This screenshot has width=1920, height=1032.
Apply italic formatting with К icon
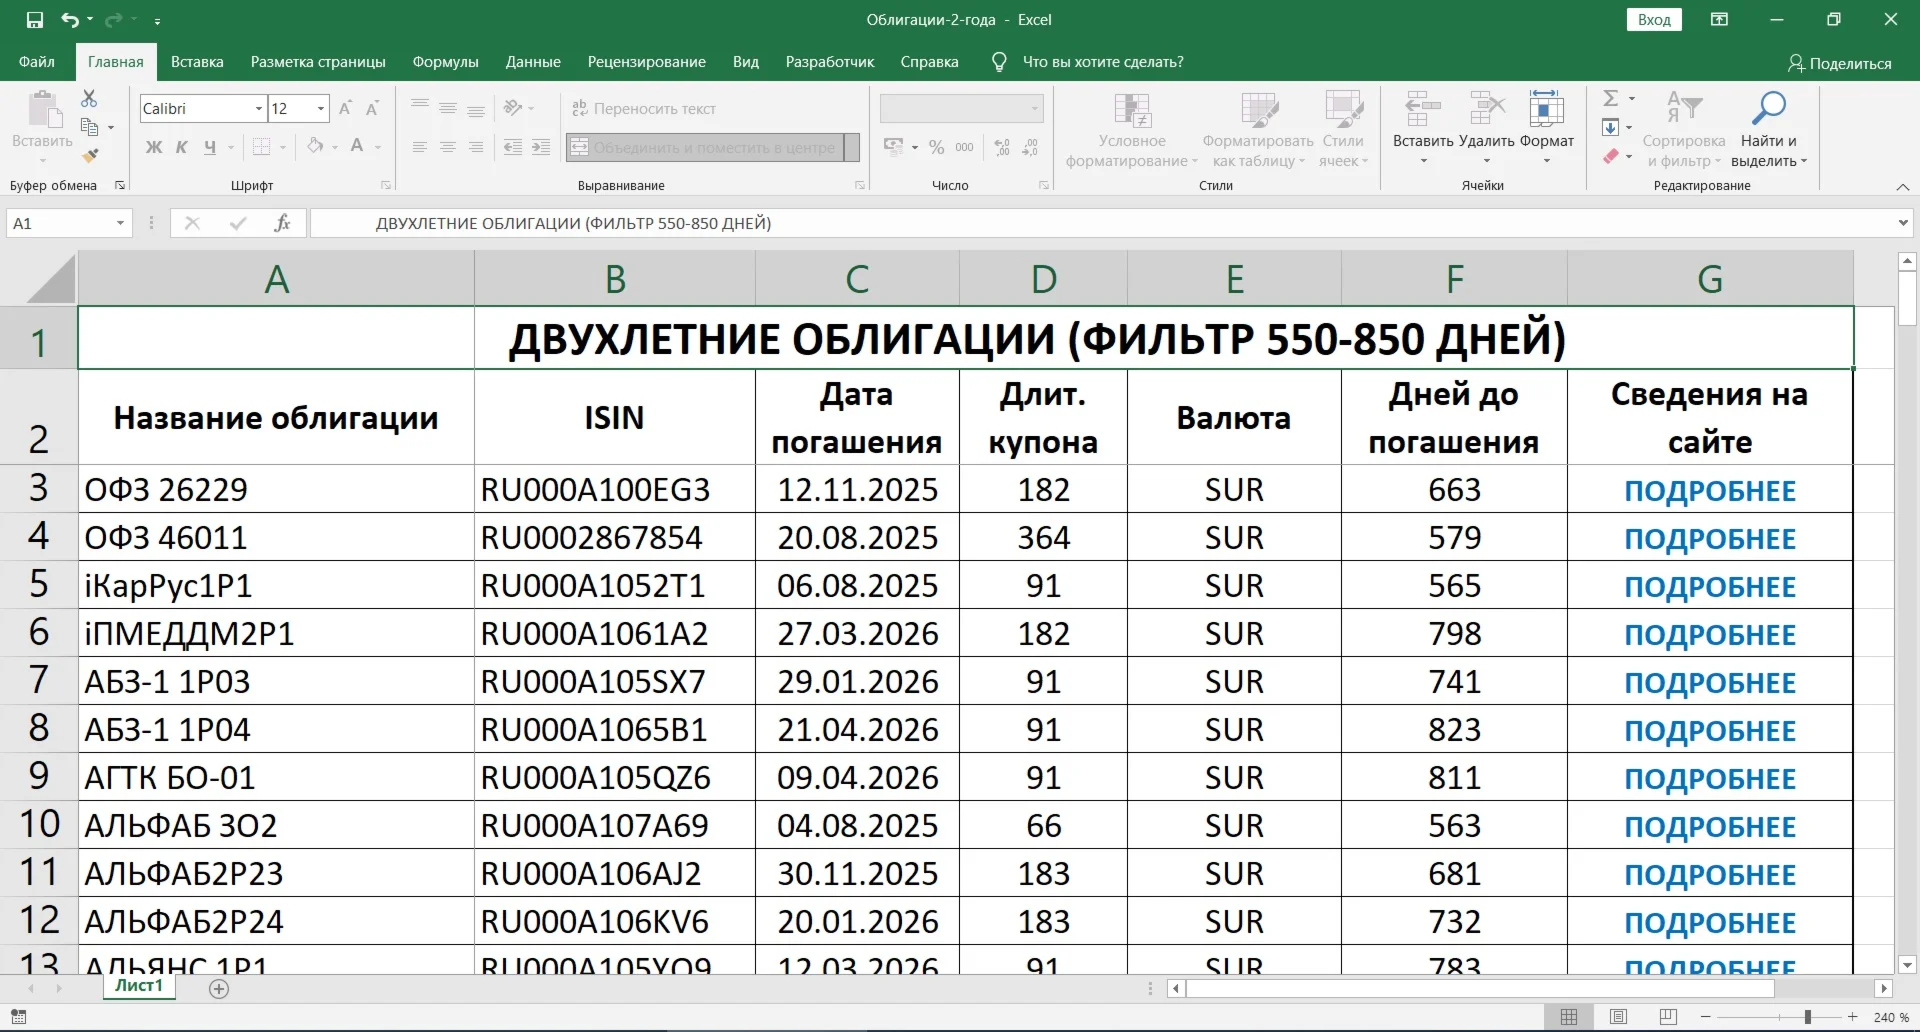180,147
